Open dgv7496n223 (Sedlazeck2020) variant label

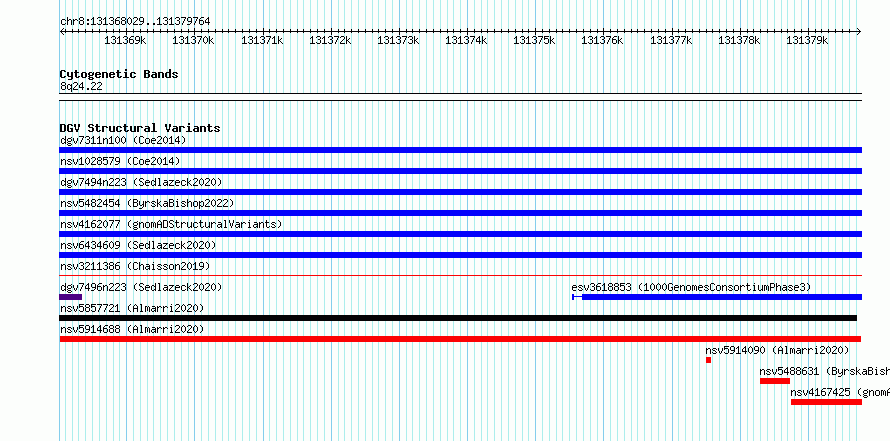[x=141, y=287]
